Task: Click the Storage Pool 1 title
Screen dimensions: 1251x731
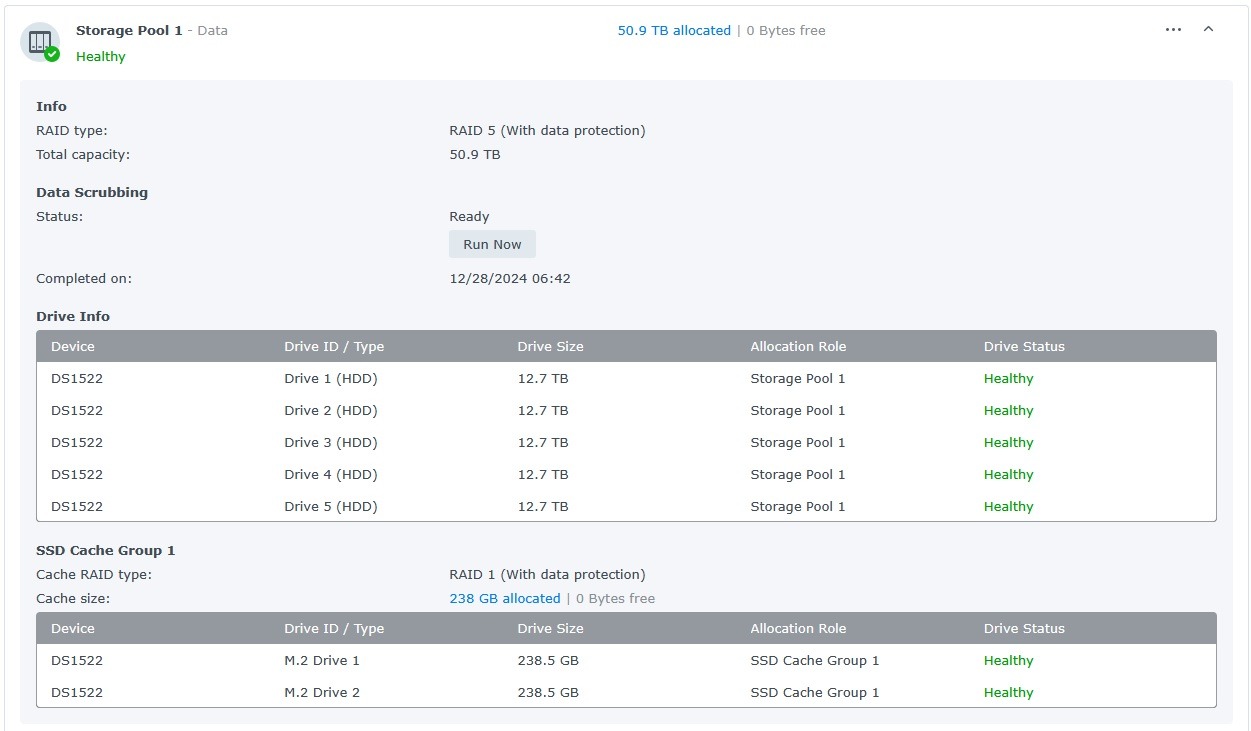Action: pos(129,31)
